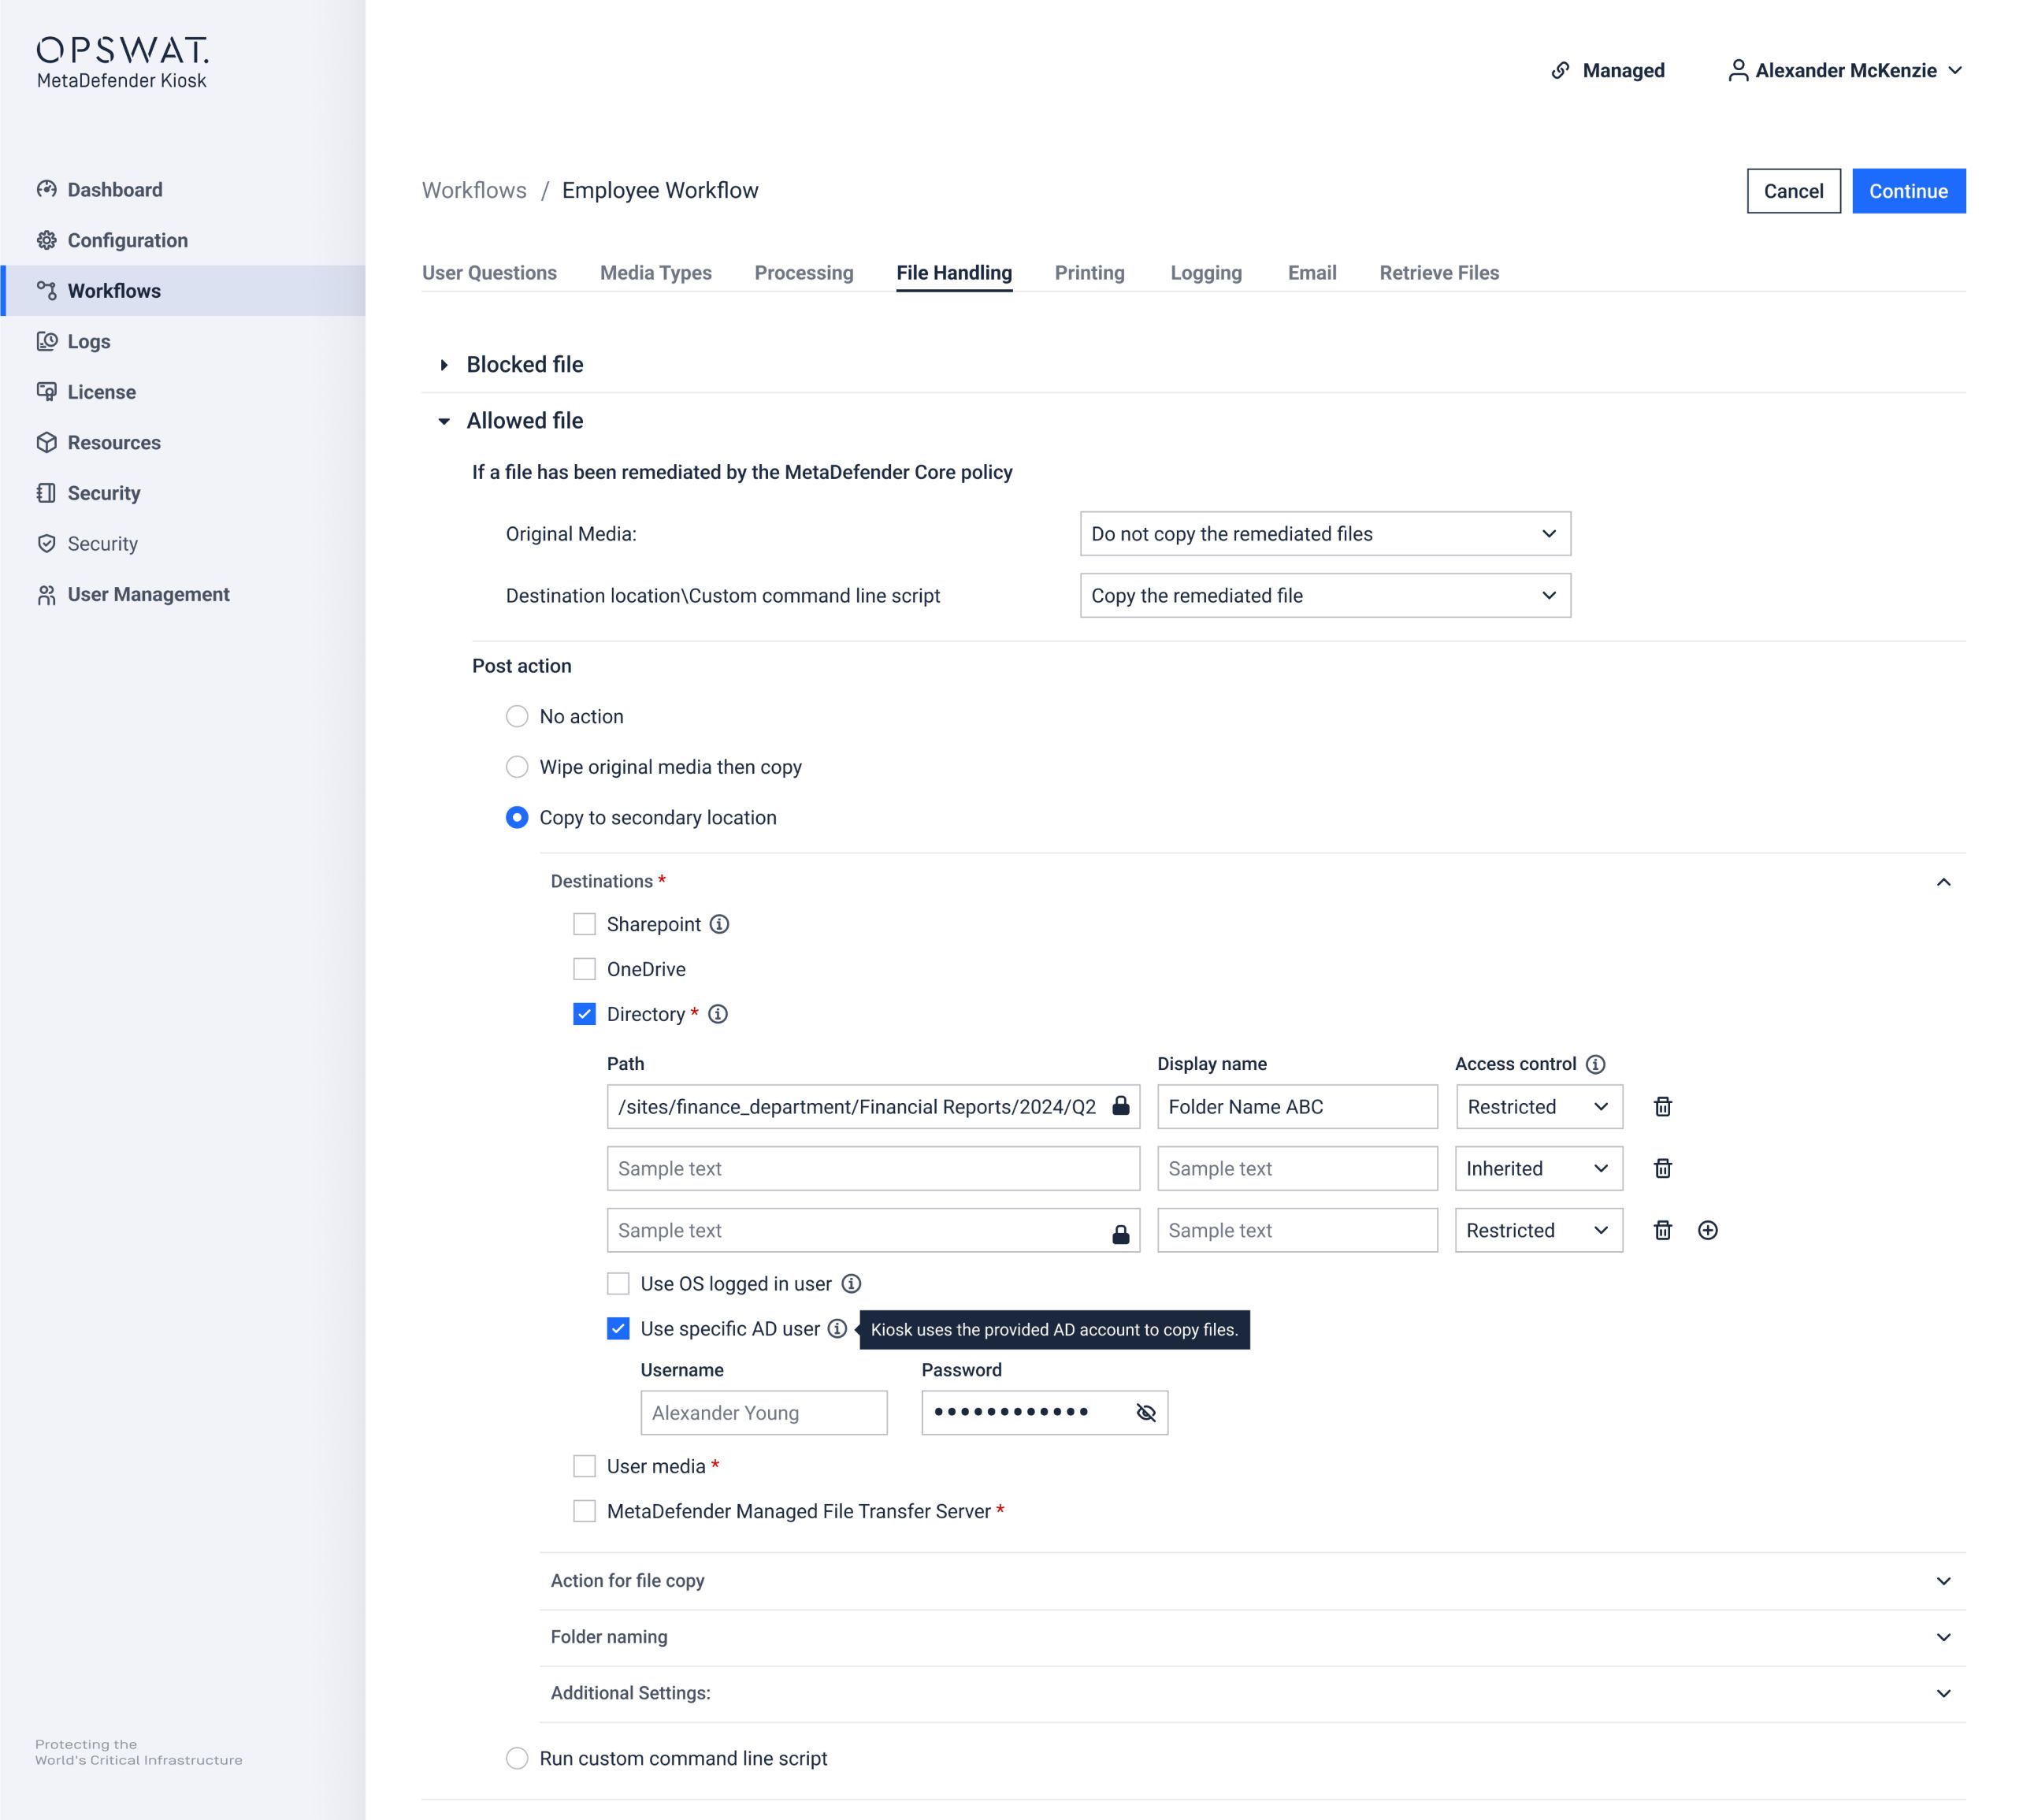Click the lock icon in finance_department path field
2023x1820 pixels.
[x=1120, y=1106]
